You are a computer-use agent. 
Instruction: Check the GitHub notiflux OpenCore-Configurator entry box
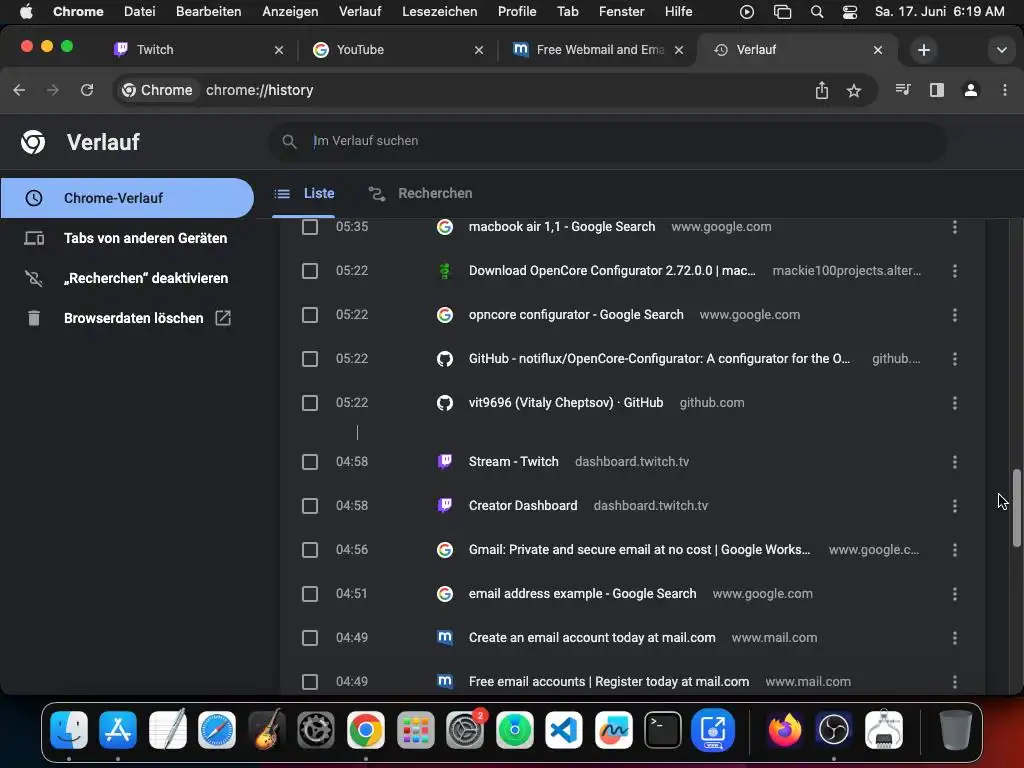(310, 359)
